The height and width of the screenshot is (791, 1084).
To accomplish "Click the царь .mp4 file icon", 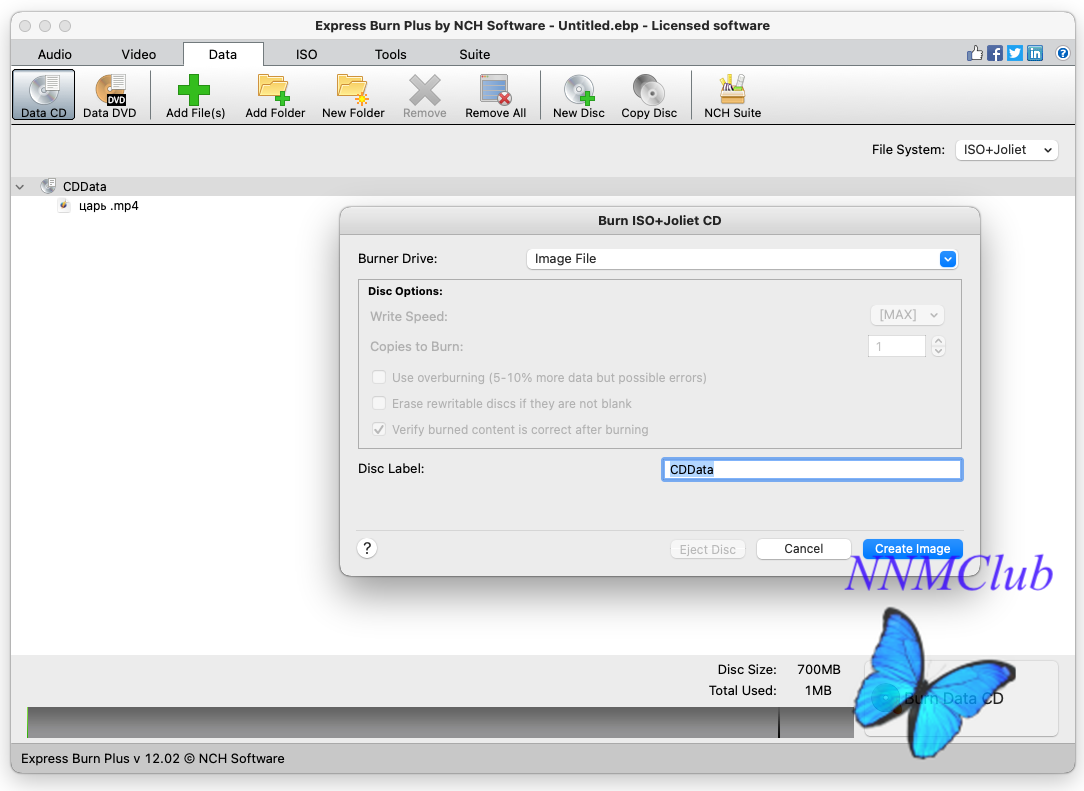I will pos(64,205).
